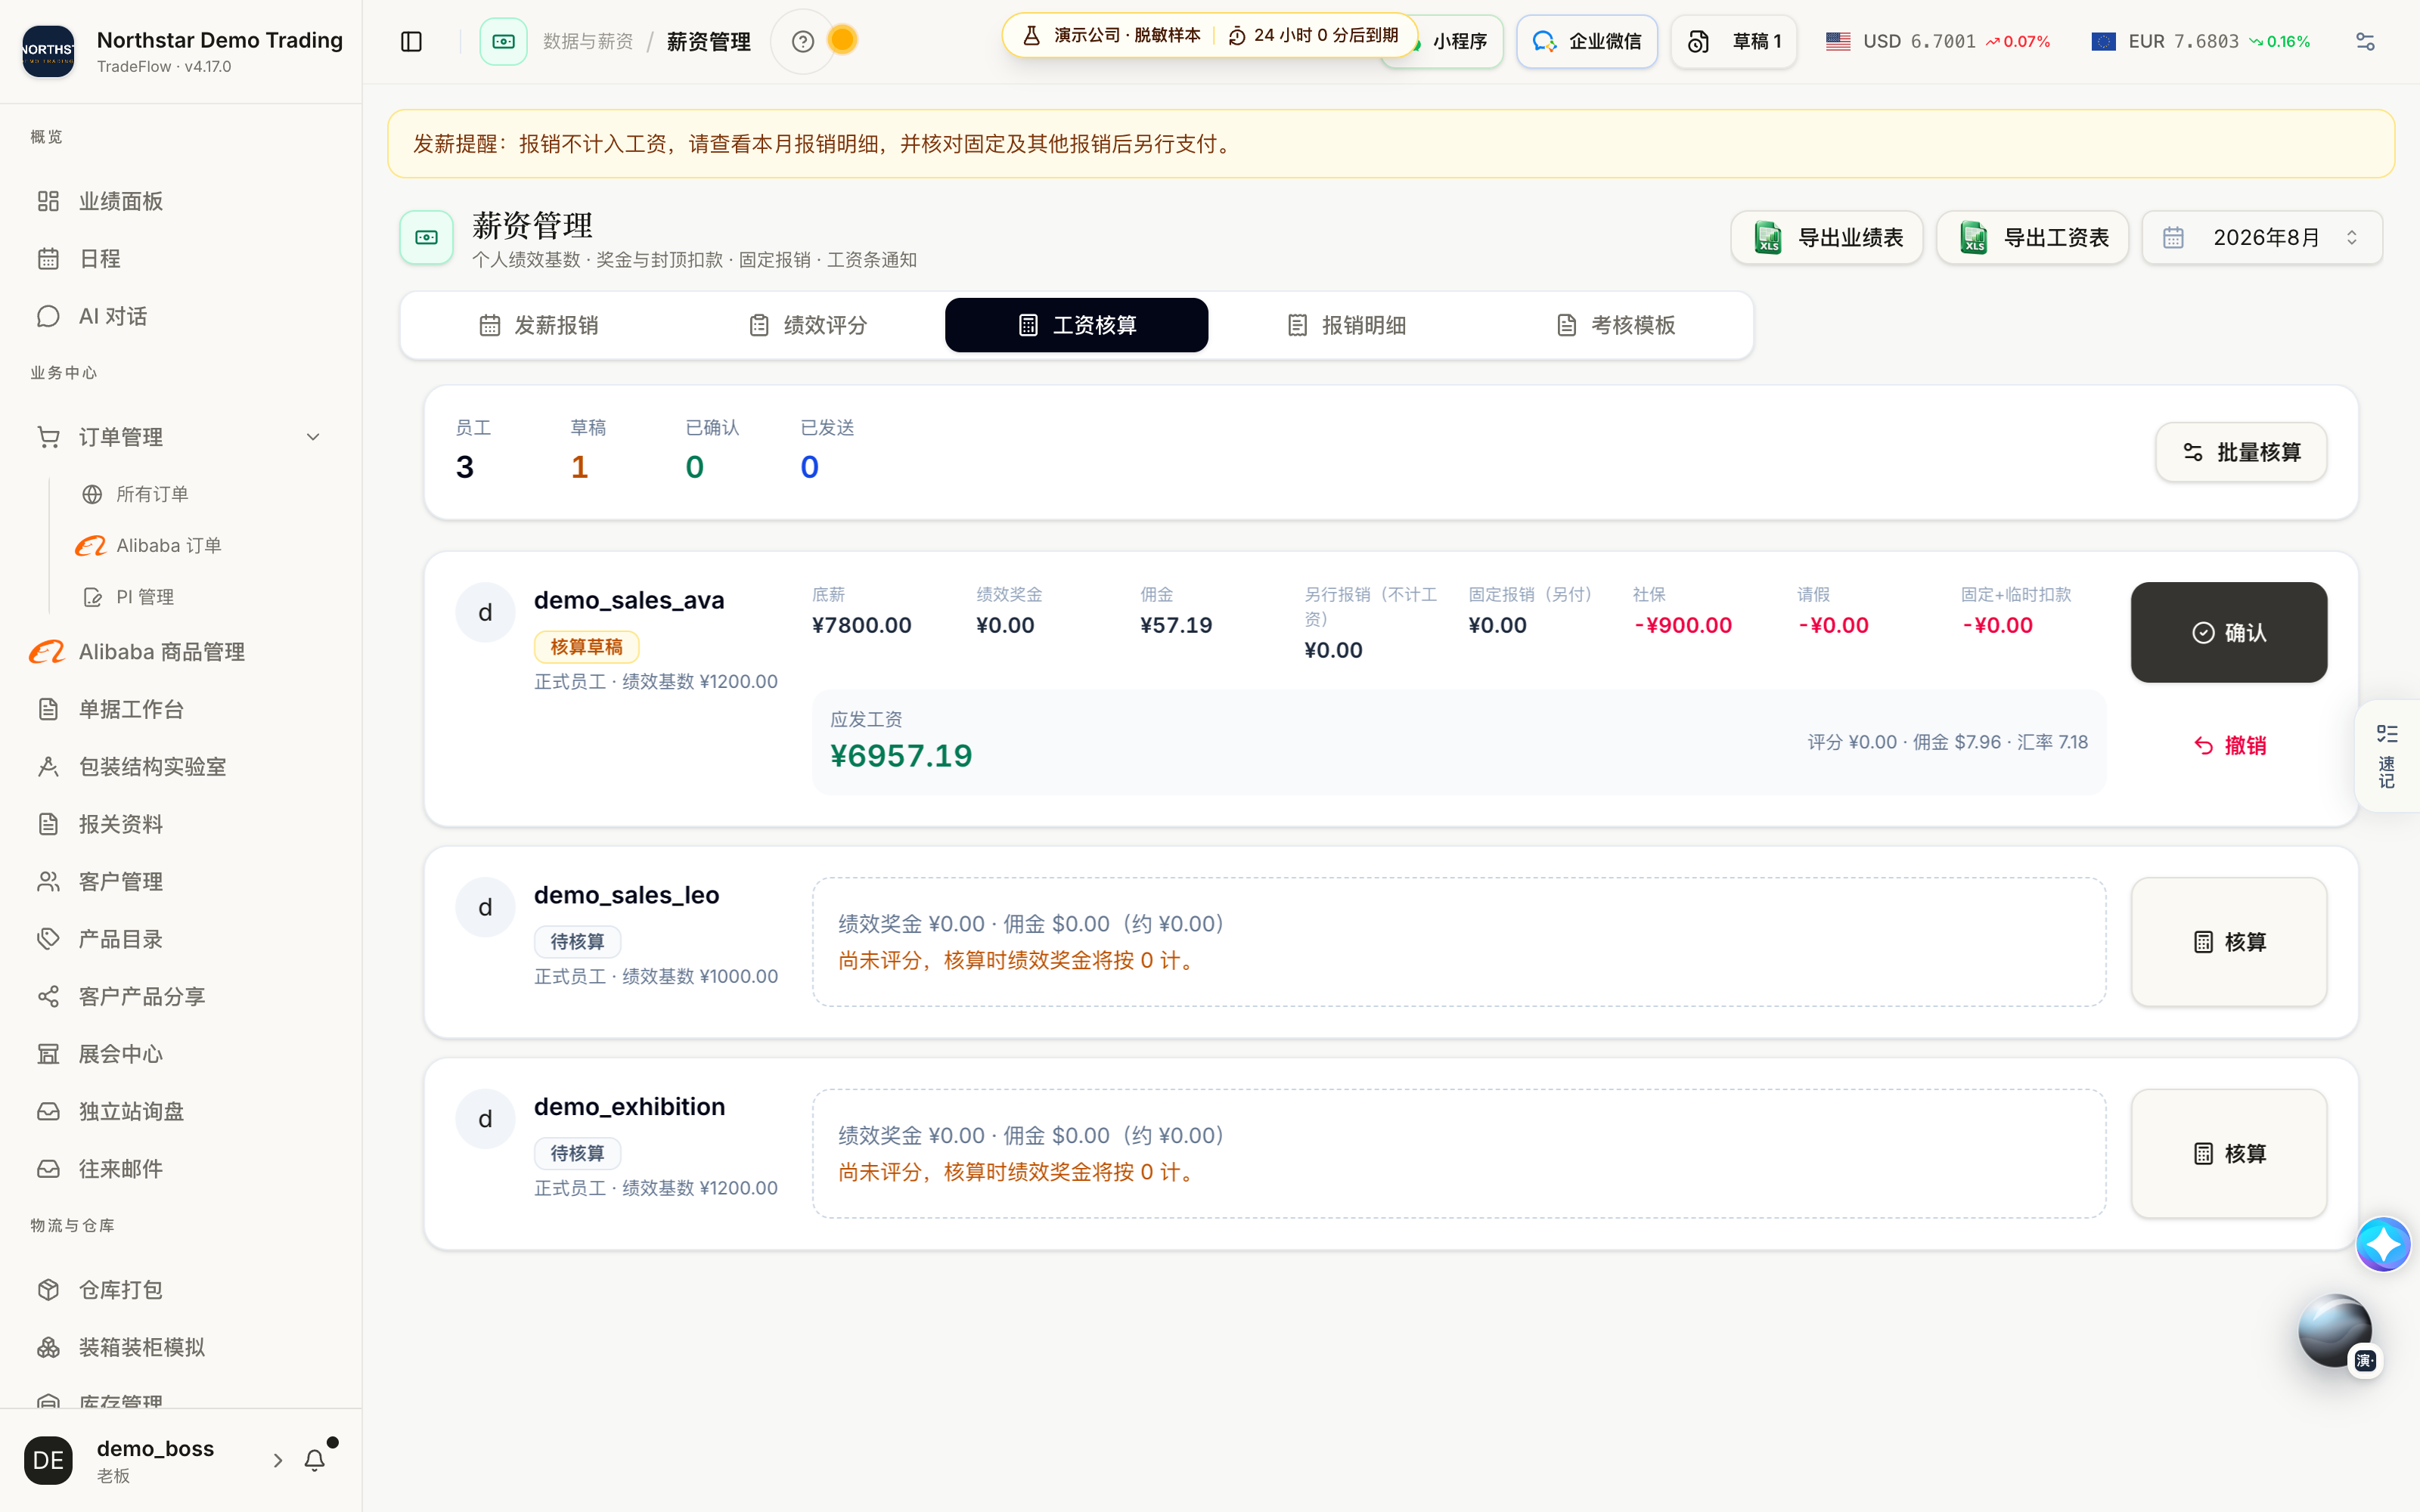This screenshot has width=2420, height=1512.
Task: Open 客户产品分享 in sidebar
Action: pyautogui.click(x=181, y=997)
